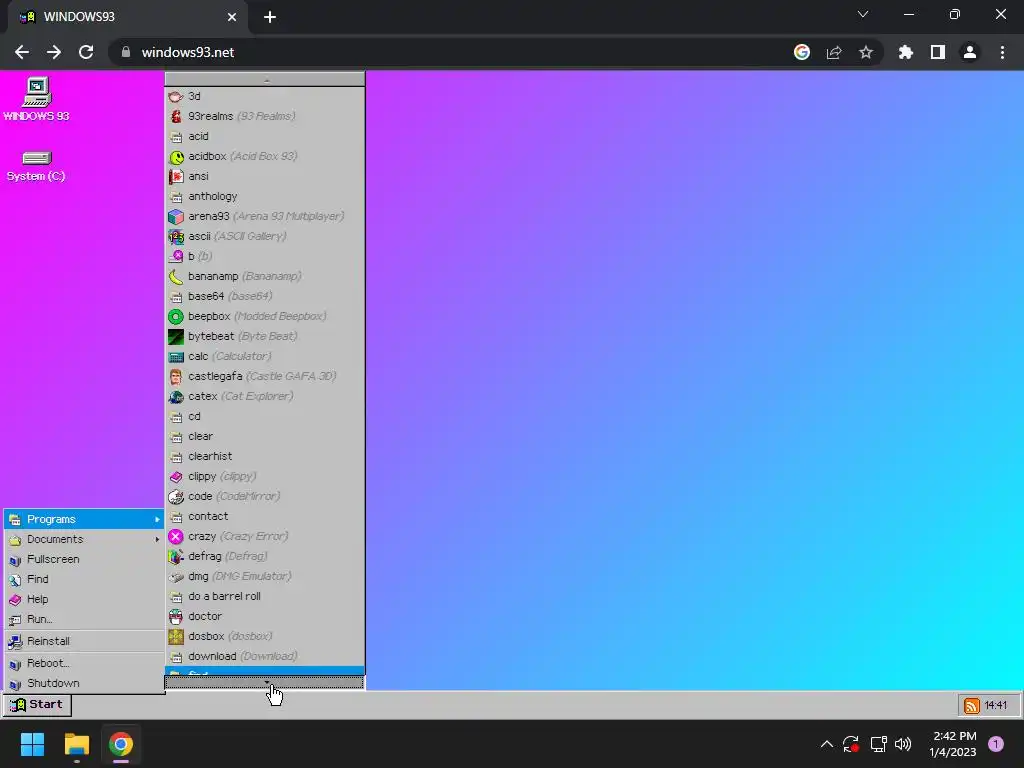Choose Fullscreen in the start menu
1024x768 pixels.
[x=84, y=560]
